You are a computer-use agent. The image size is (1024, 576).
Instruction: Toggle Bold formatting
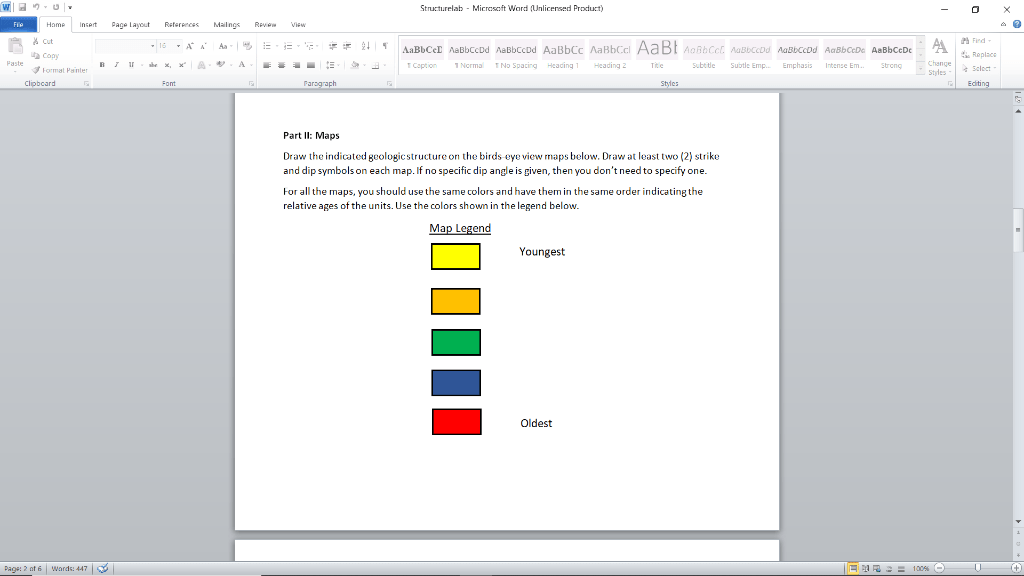point(102,65)
